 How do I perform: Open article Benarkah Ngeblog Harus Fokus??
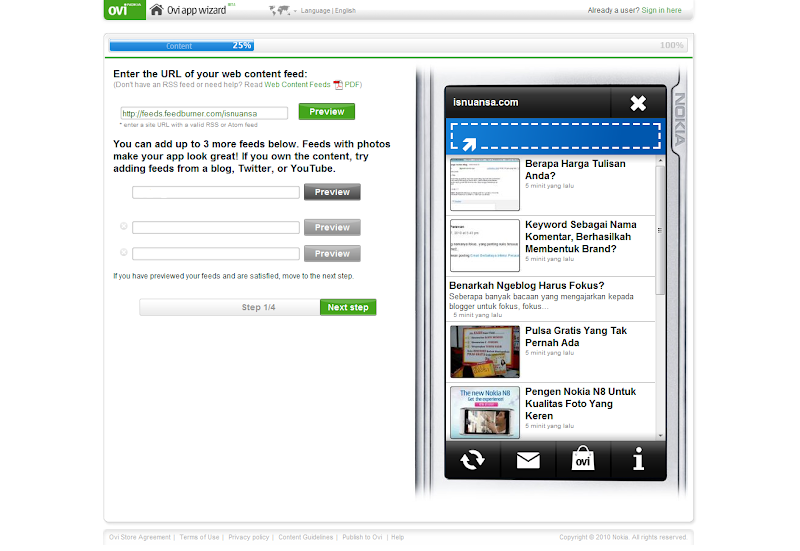click(x=527, y=286)
